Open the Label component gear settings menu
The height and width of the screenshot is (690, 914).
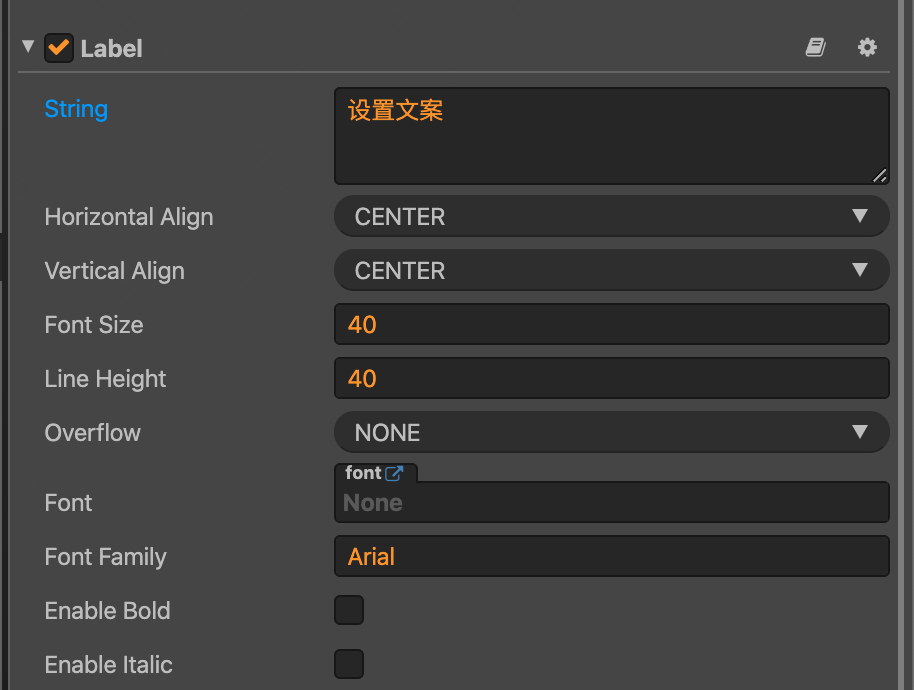pyautogui.click(x=867, y=47)
